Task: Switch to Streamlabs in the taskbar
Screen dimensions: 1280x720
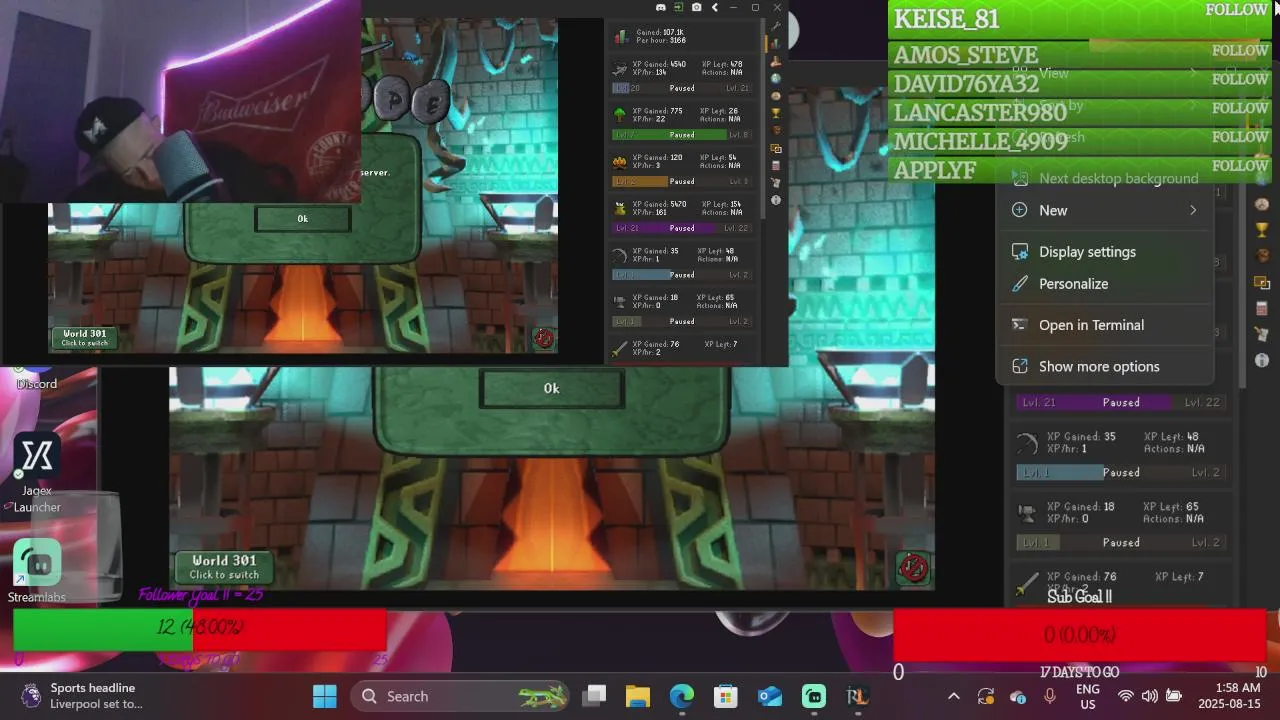Action: [x=814, y=696]
